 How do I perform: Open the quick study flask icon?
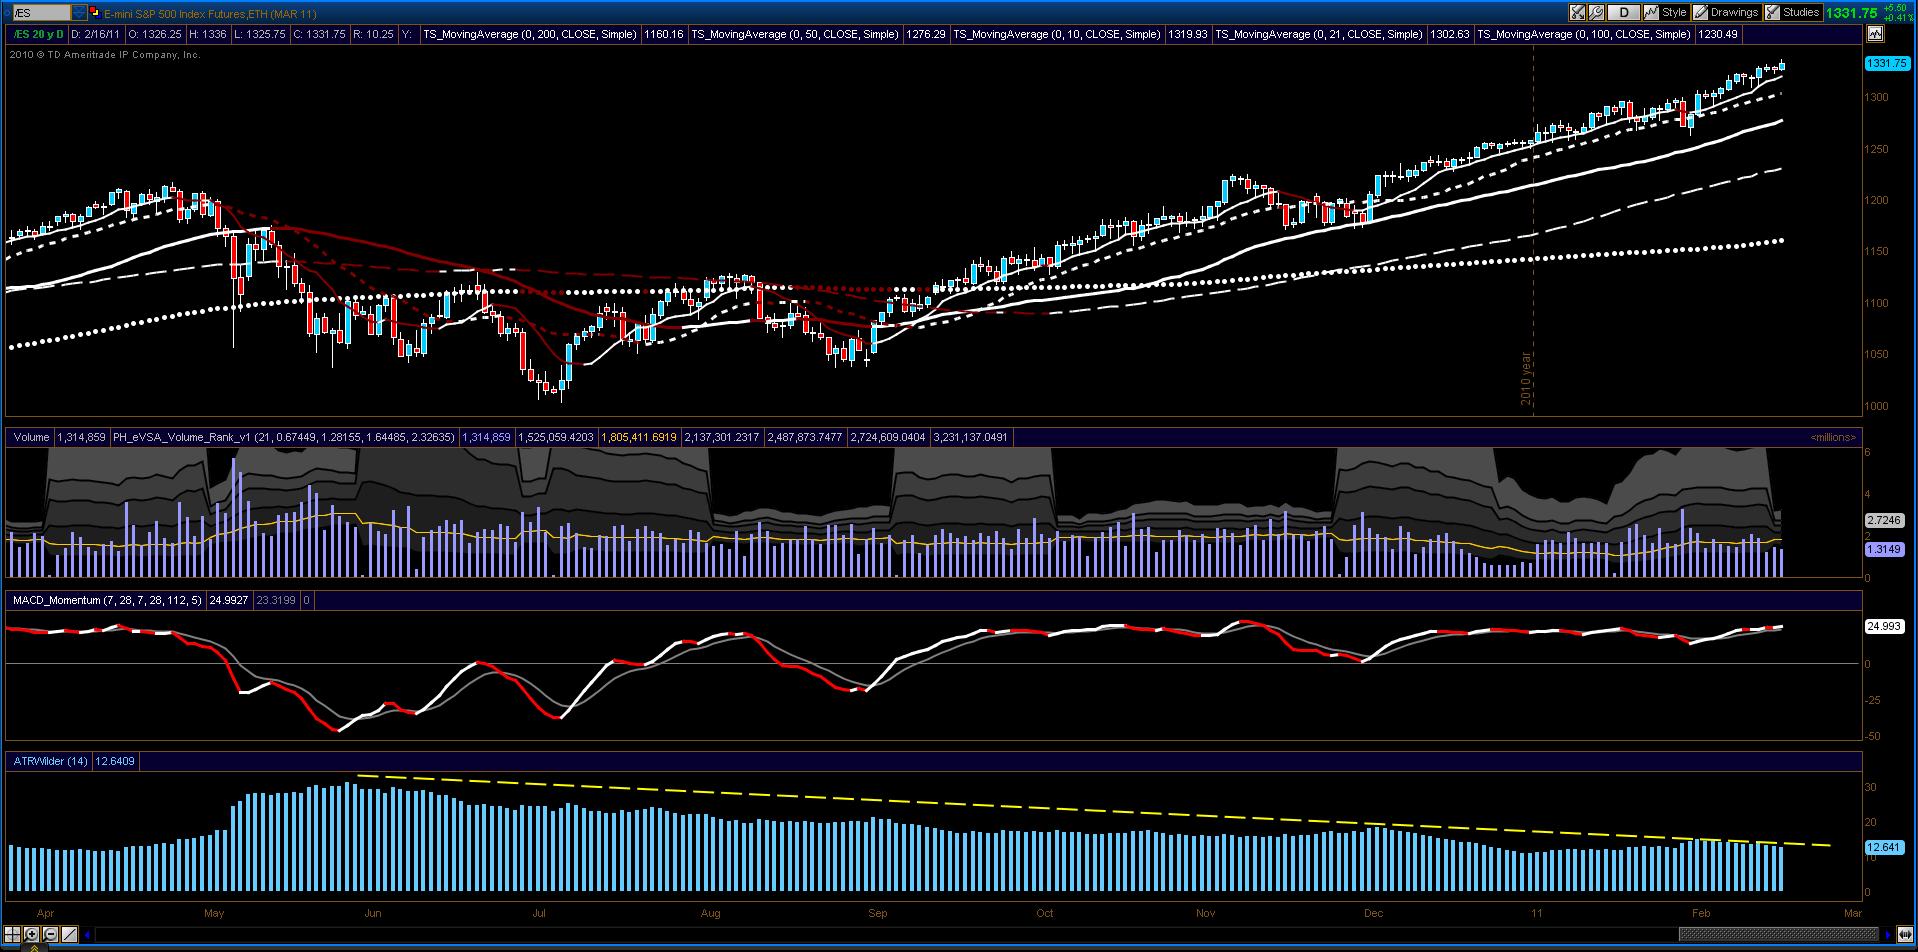1577,13
